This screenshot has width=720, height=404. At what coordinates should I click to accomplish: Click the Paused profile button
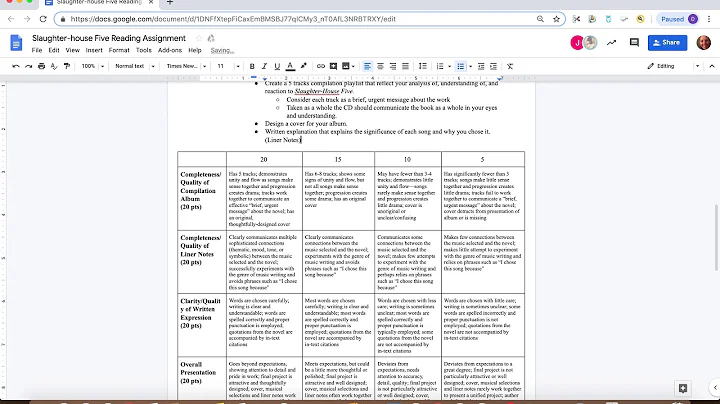[679, 19]
